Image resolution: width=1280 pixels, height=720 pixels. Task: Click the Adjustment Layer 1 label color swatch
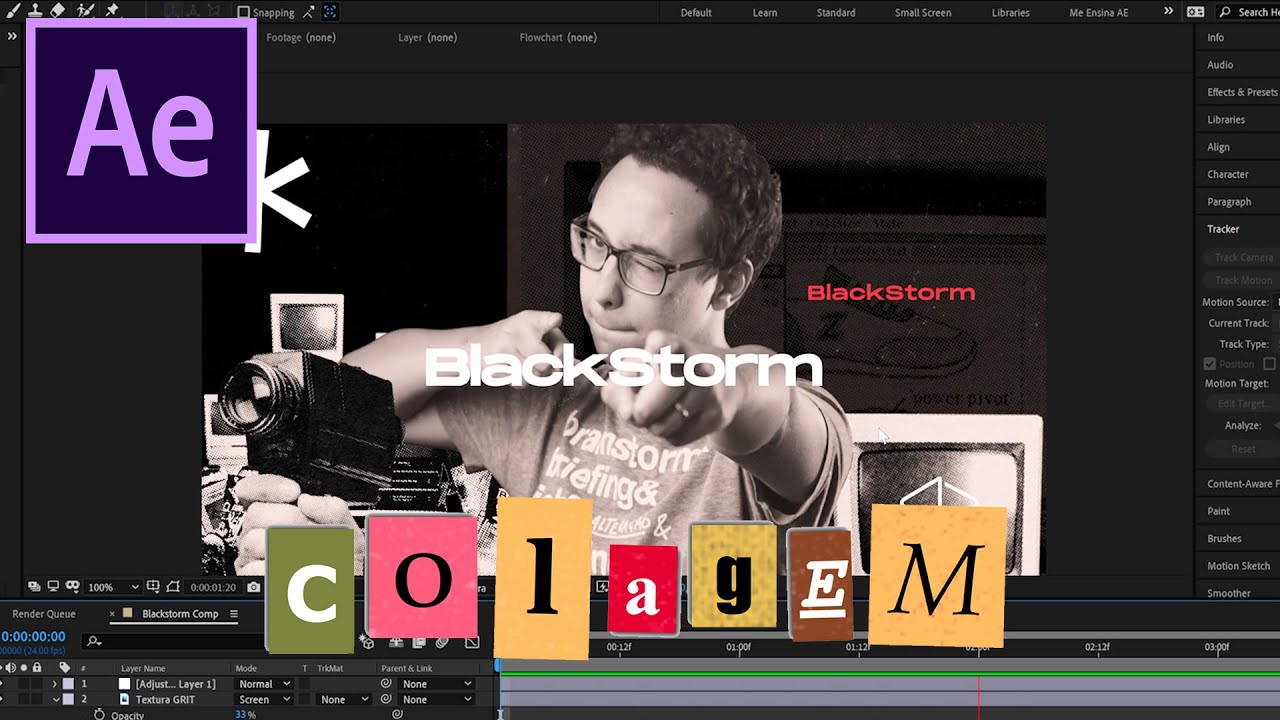point(69,684)
